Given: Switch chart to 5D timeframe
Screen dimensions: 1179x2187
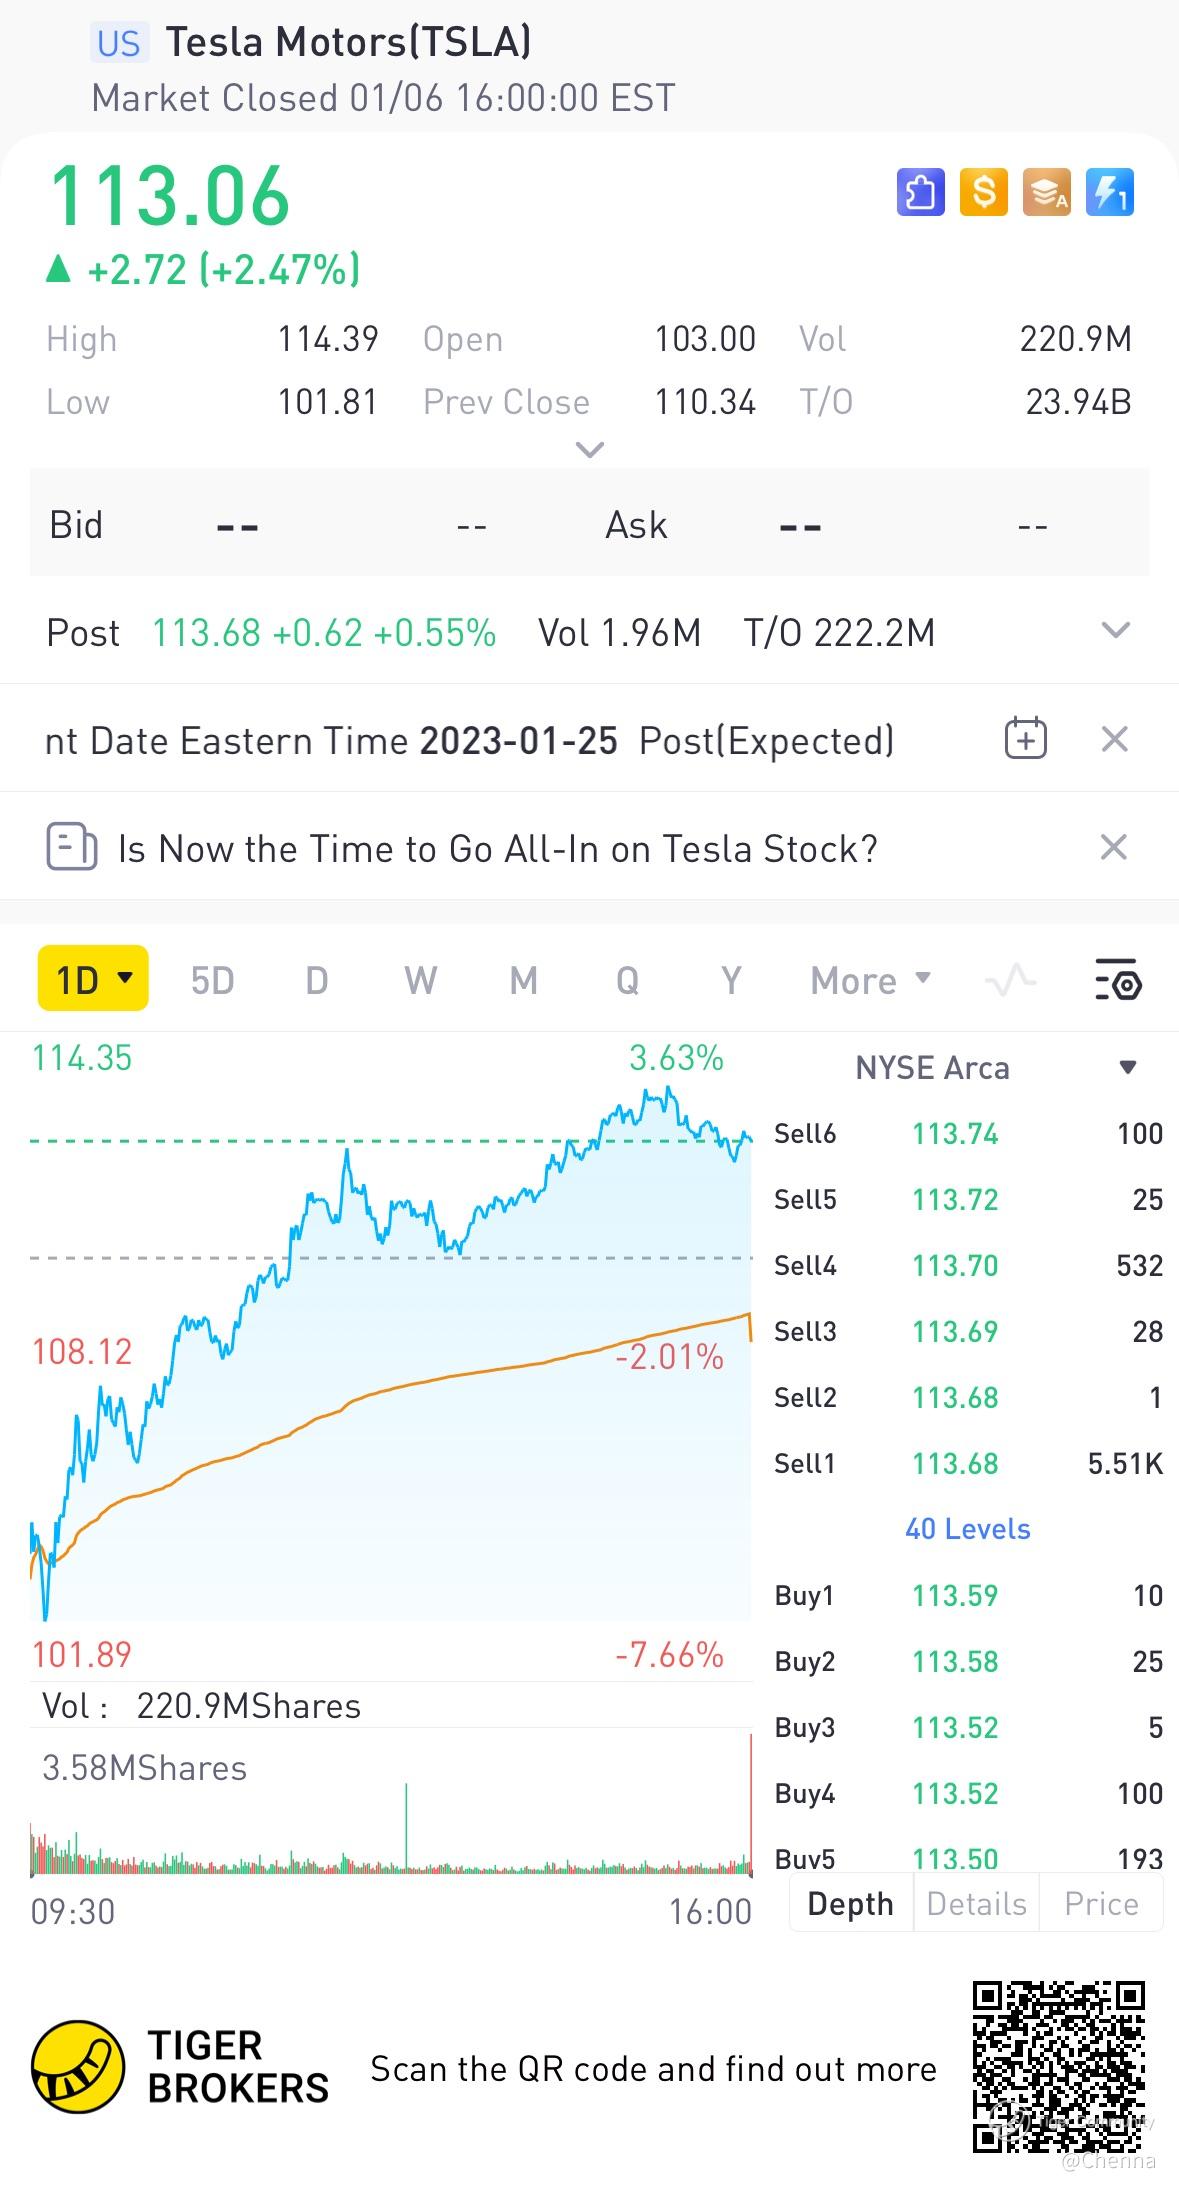Looking at the screenshot, I should 212,980.
